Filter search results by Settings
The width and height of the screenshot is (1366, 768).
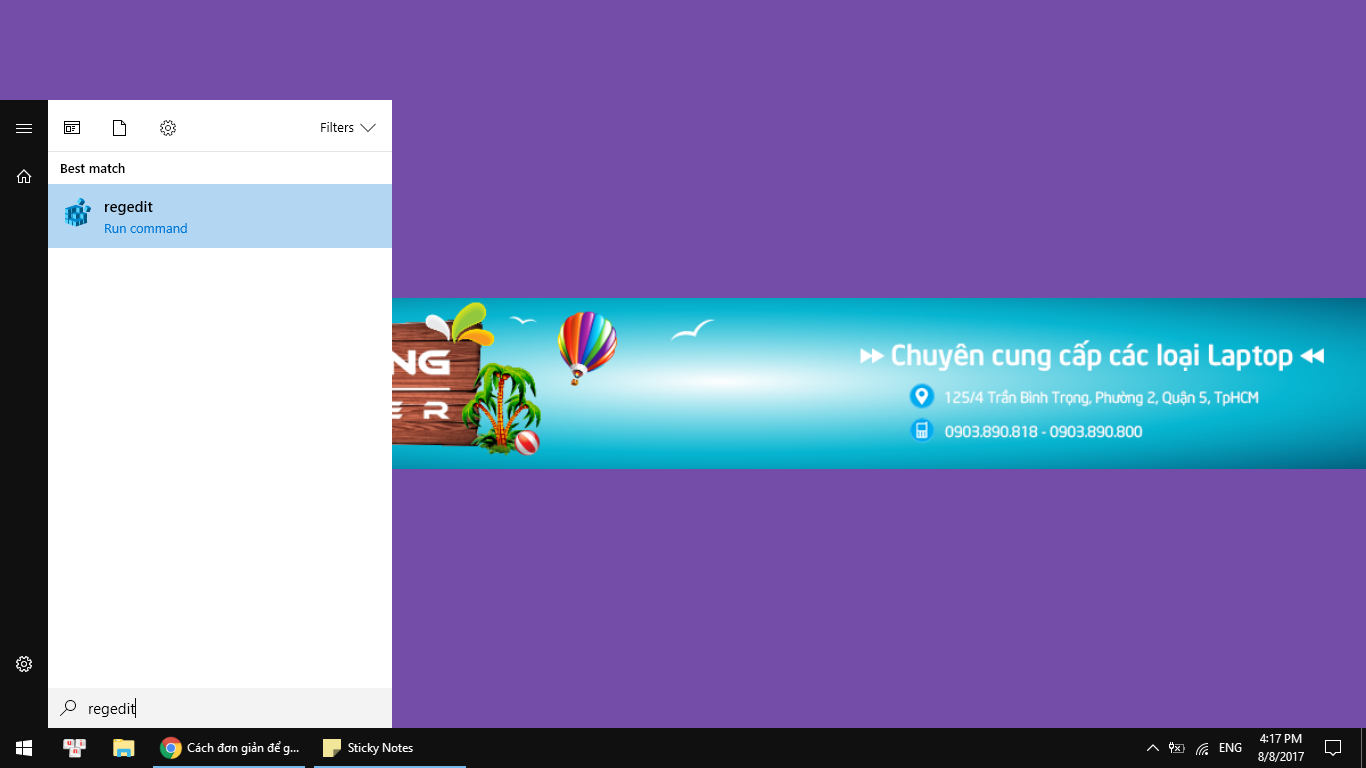coord(167,127)
